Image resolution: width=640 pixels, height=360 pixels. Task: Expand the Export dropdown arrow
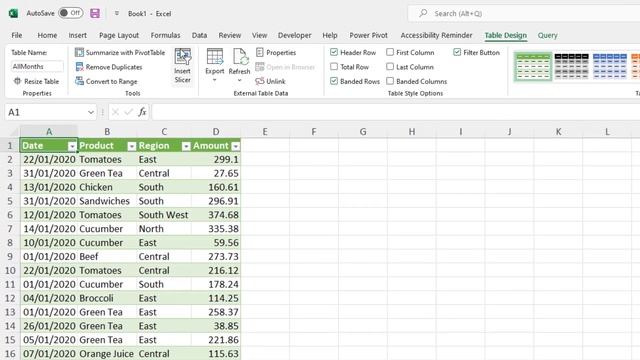click(x=215, y=80)
